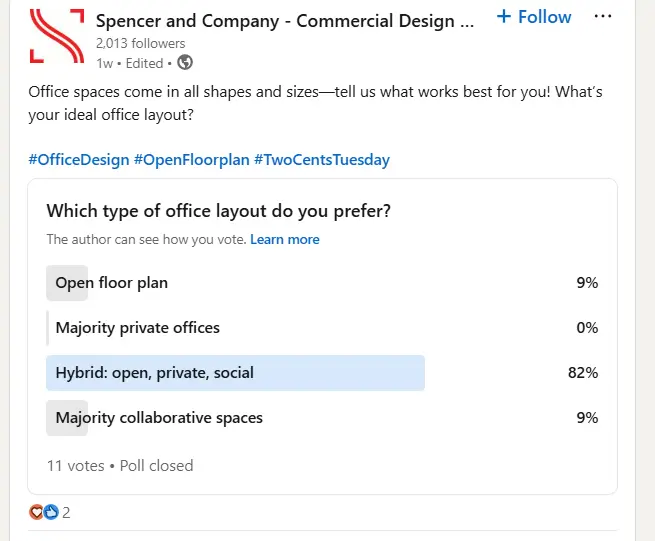This screenshot has height=541, width=655.
Task: Select the Open floor plan poll option
Action: [x=111, y=283]
